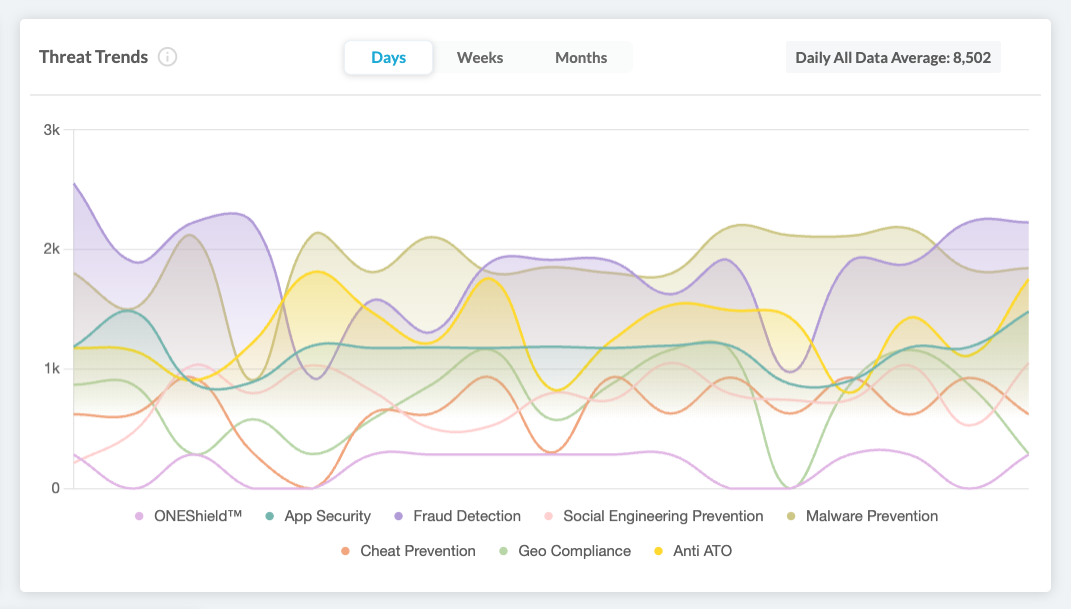Toggle App Security series visibility
This screenshot has width=1071, height=609.
tap(318, 516)
